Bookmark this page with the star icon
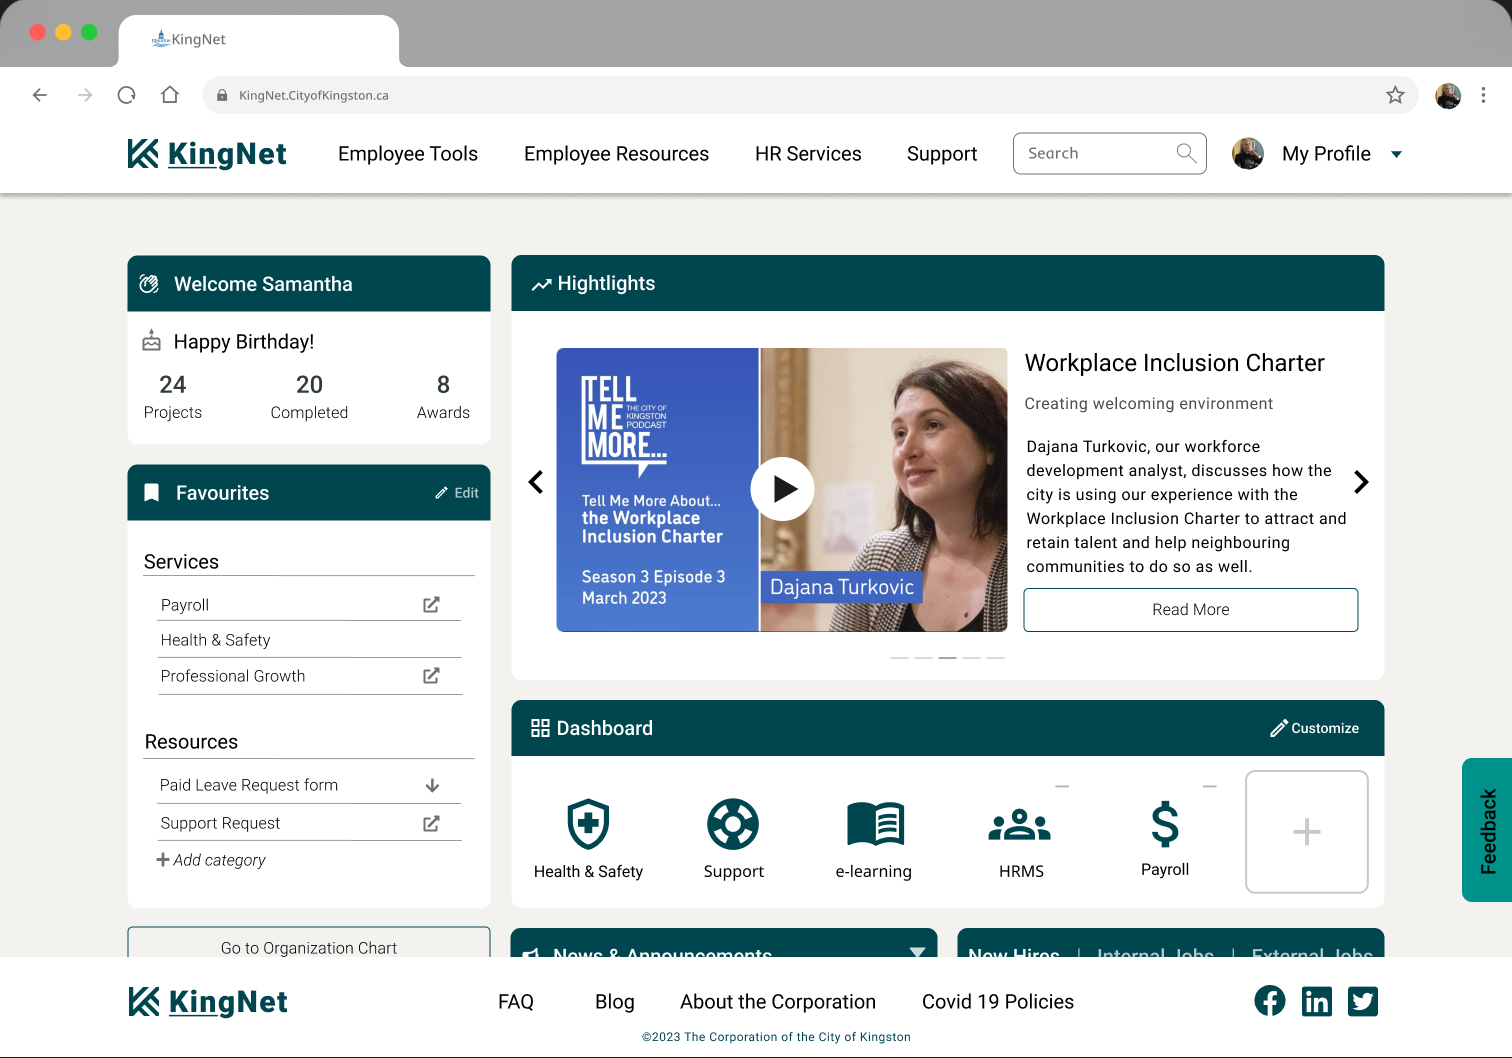 1395,95
